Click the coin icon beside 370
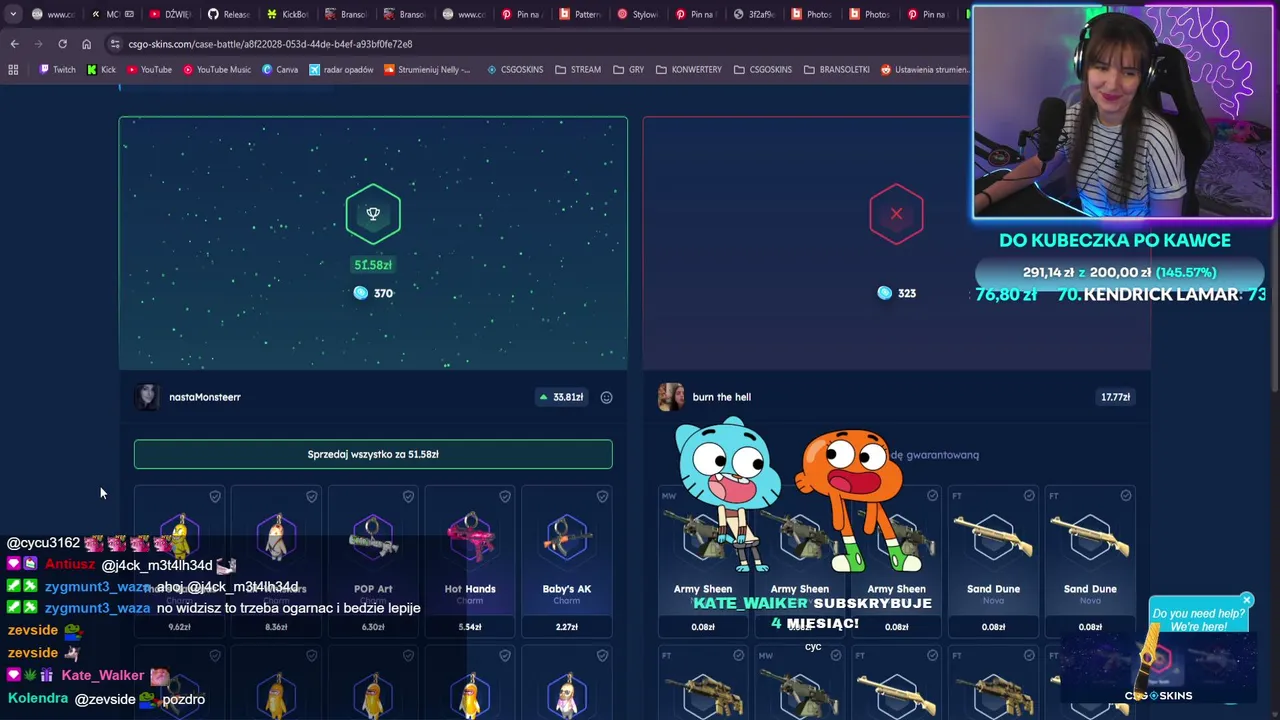Image resolution: width=1280 pixels, height=720 pixels. click(x=361, y=293)
